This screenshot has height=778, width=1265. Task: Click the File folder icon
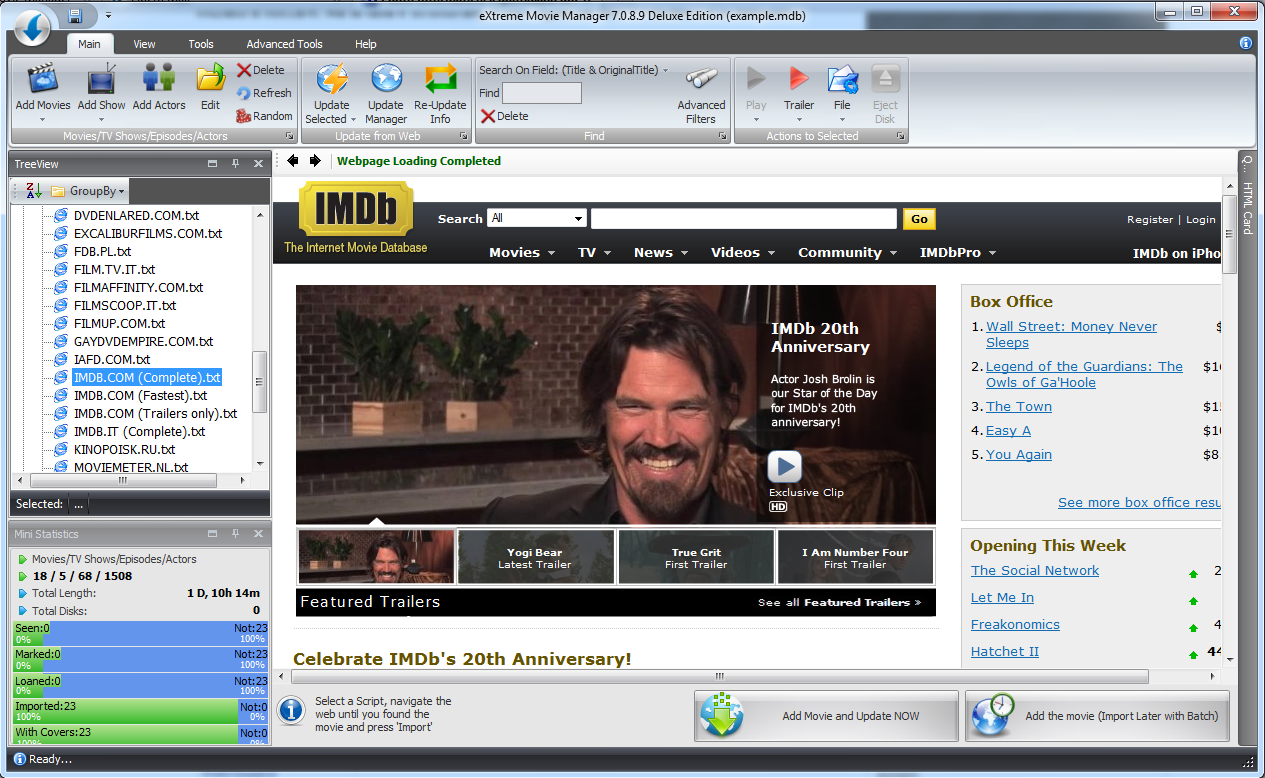tap(842, 79)
